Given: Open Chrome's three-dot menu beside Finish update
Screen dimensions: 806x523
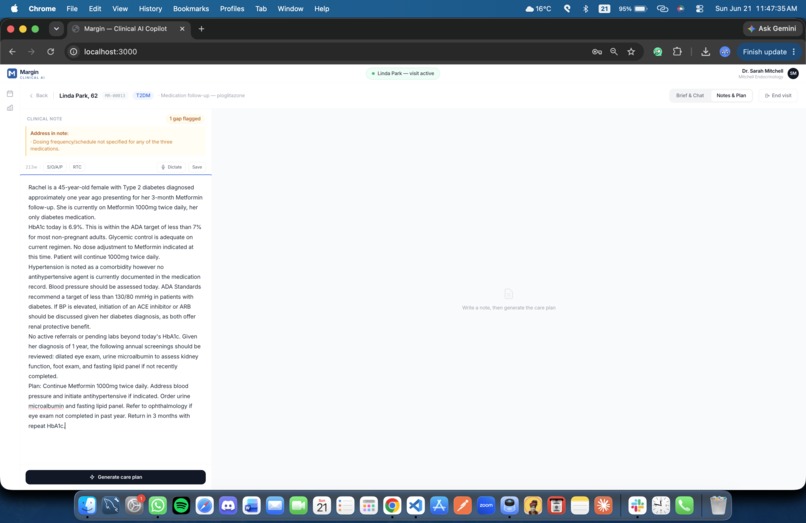Looking at the screenshot, I should pyautogui.click(x=794, y=52).
